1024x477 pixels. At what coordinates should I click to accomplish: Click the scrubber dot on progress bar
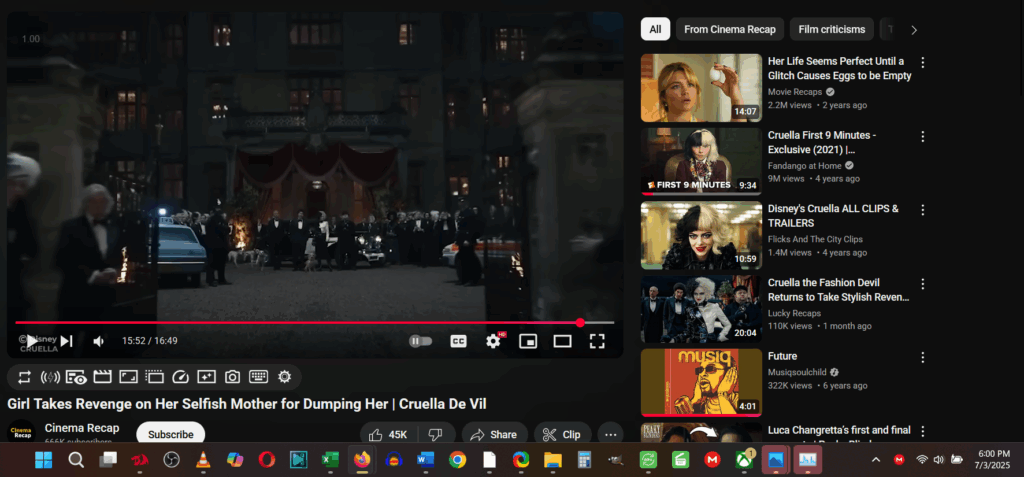tap(580, 323)
